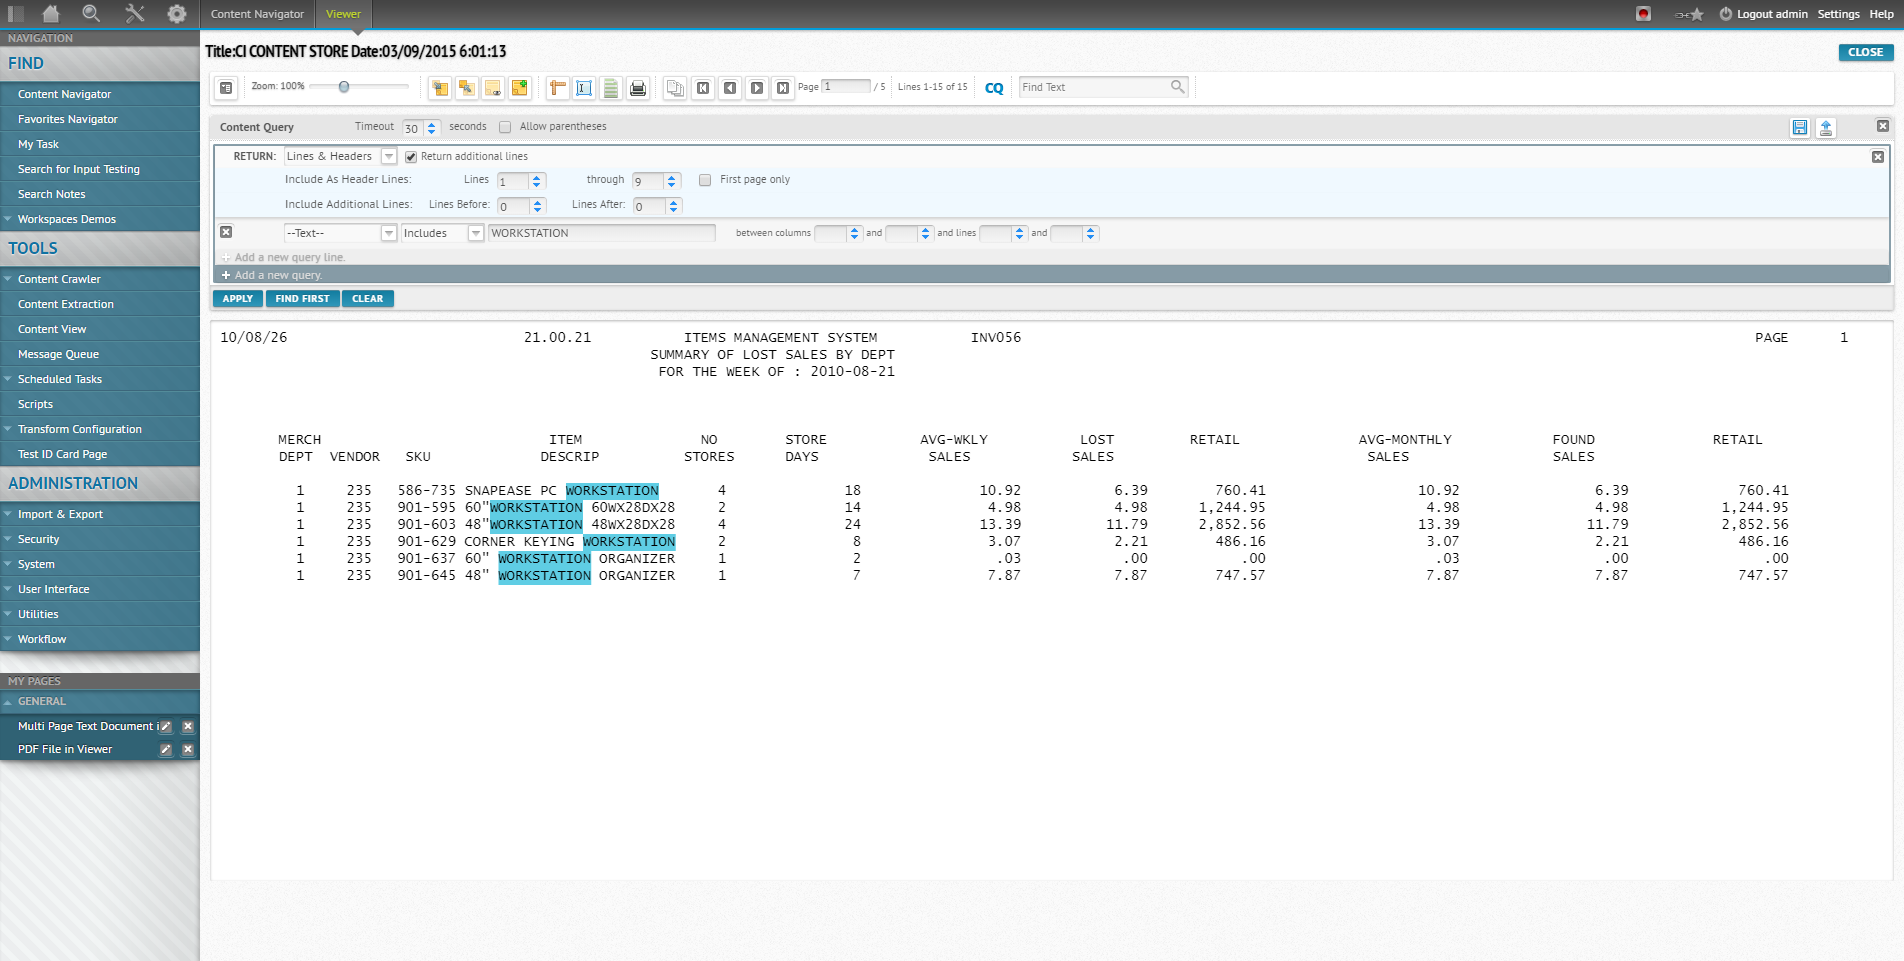Adjust the header lines through stepper
The image size is (1904, 961).
tap(672, 181)
